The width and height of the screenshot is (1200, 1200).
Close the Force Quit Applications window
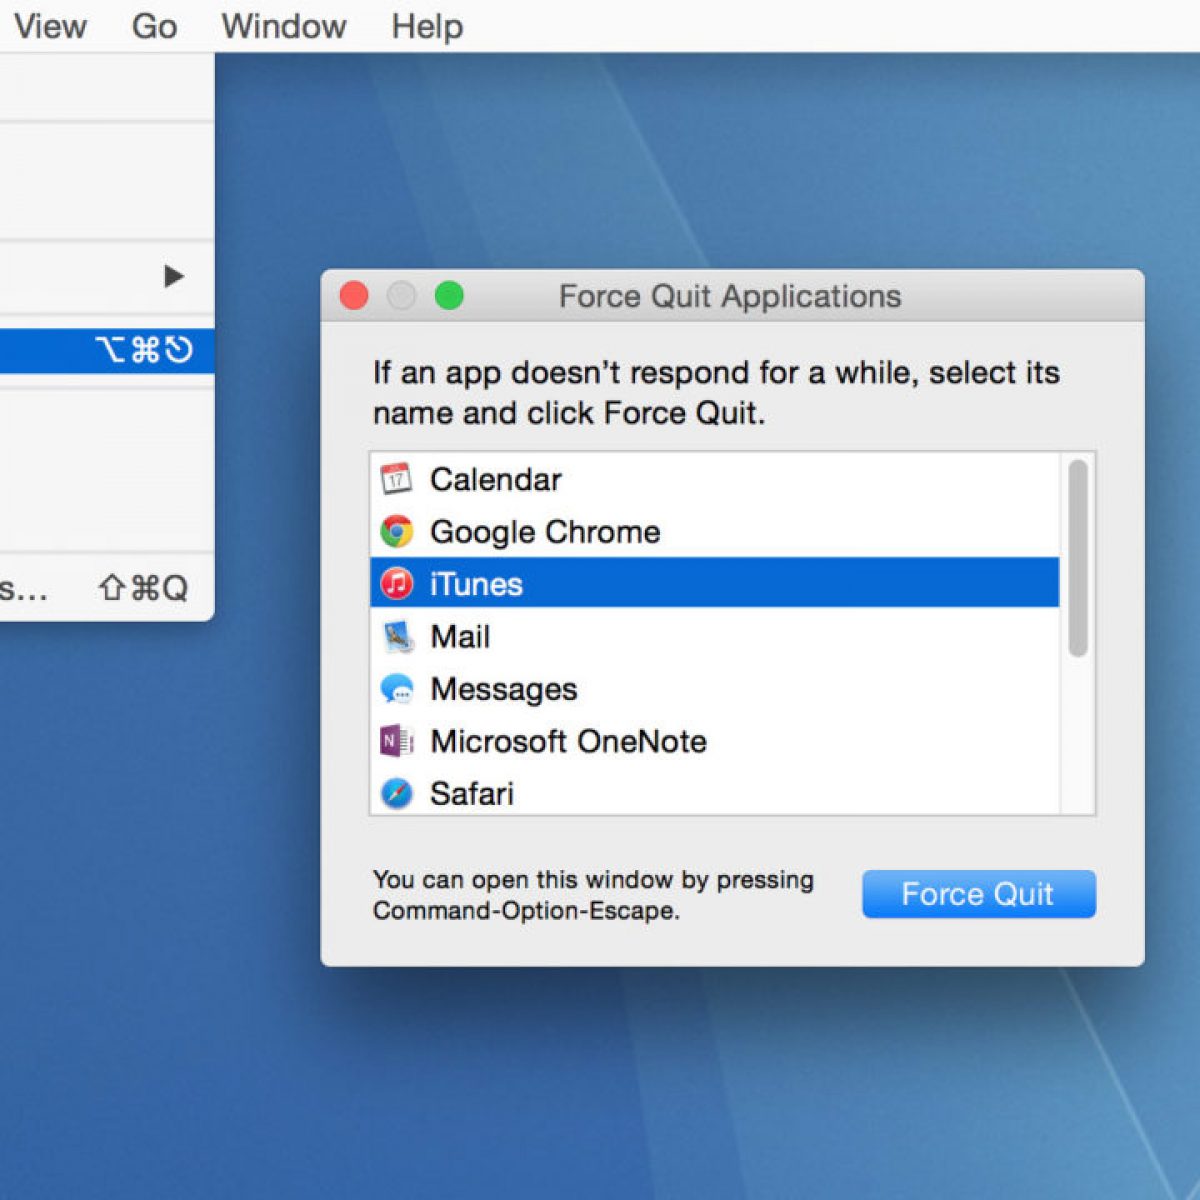click(x=354, y=296)
